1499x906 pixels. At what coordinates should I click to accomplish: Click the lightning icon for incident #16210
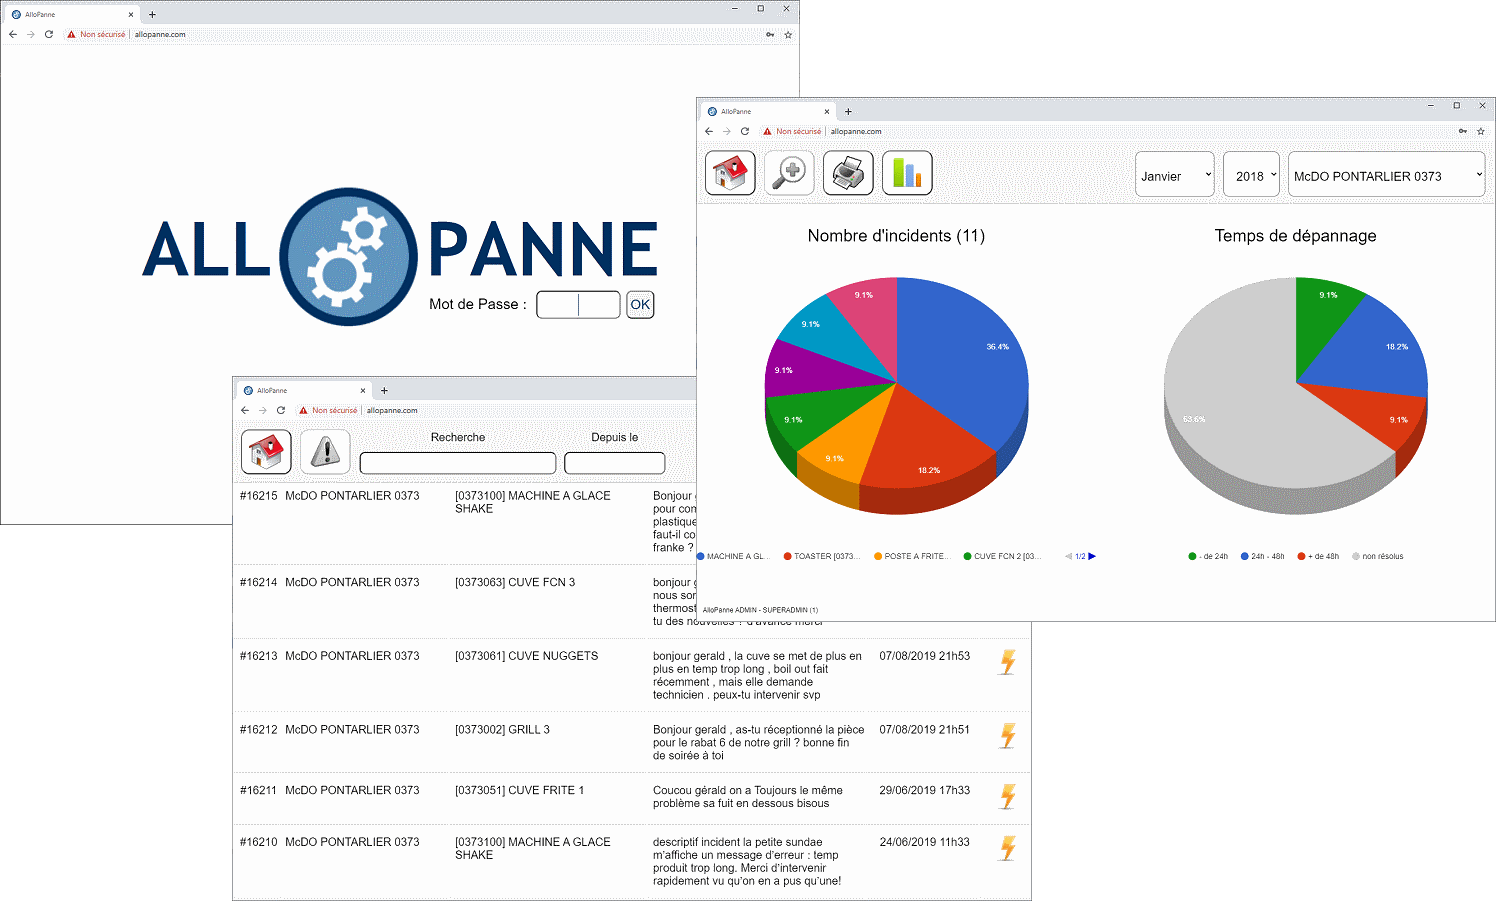[x=1008, y=848]
